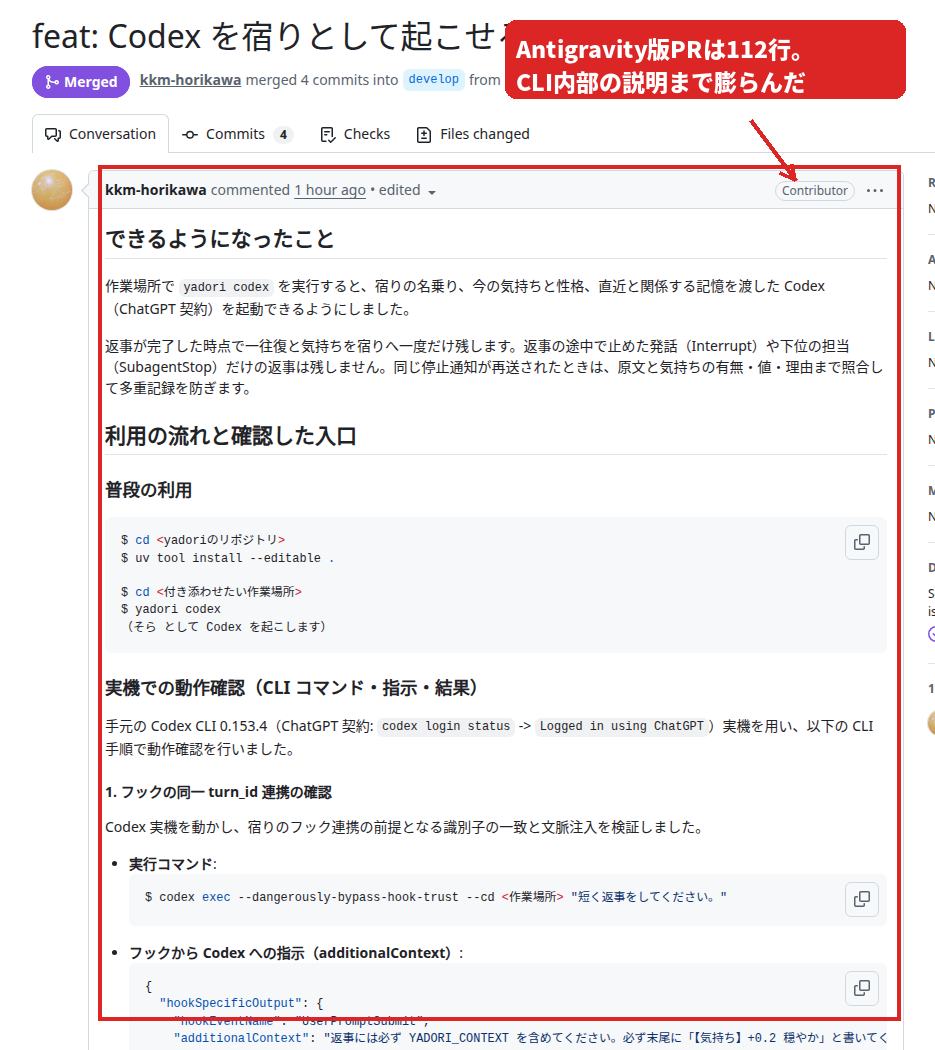
Task: Open kkm-horikawa profile link in header
Action: click(x=190, y=80)
